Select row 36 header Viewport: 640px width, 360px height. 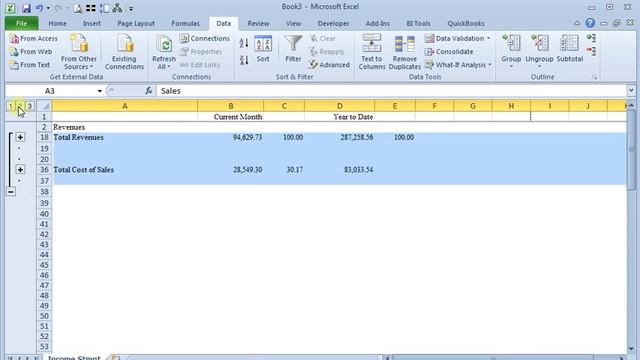coord(44,170)
